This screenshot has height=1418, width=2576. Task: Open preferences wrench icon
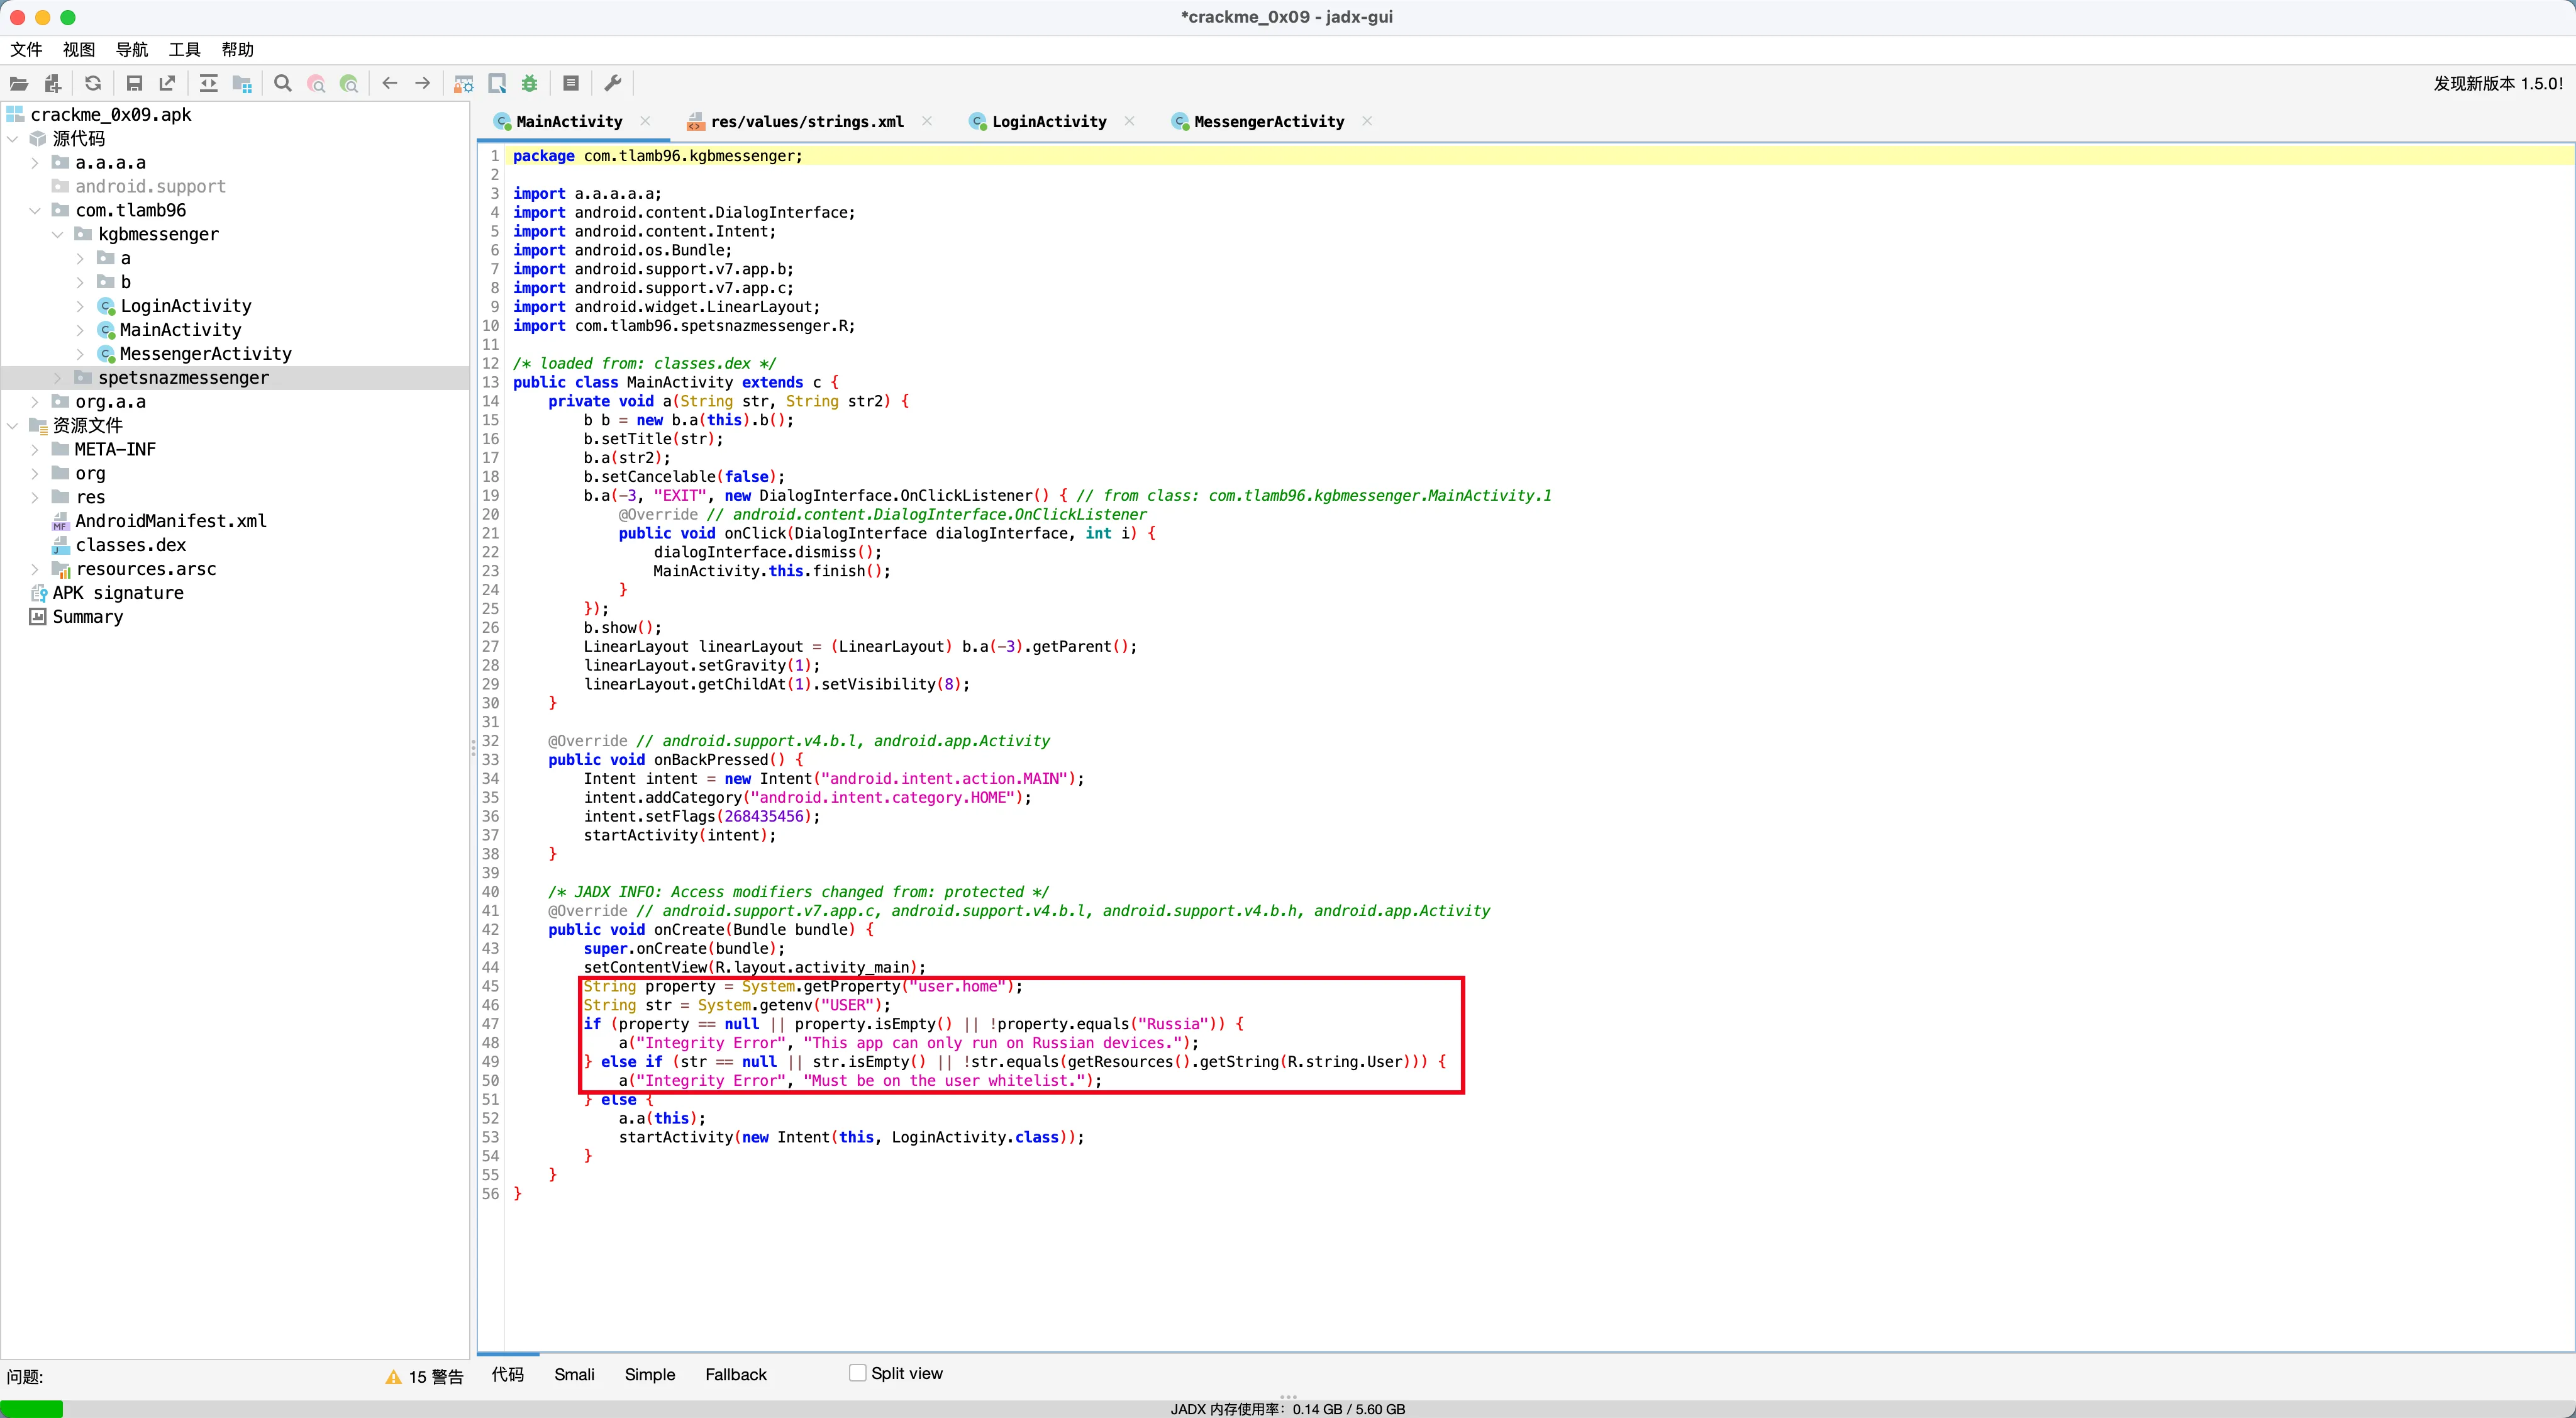pos(613,84)
